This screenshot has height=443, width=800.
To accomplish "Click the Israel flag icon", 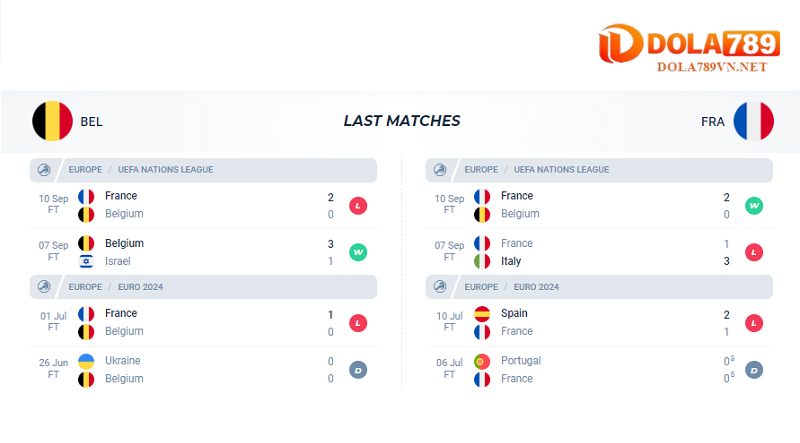I will click(x=86, y=261).
